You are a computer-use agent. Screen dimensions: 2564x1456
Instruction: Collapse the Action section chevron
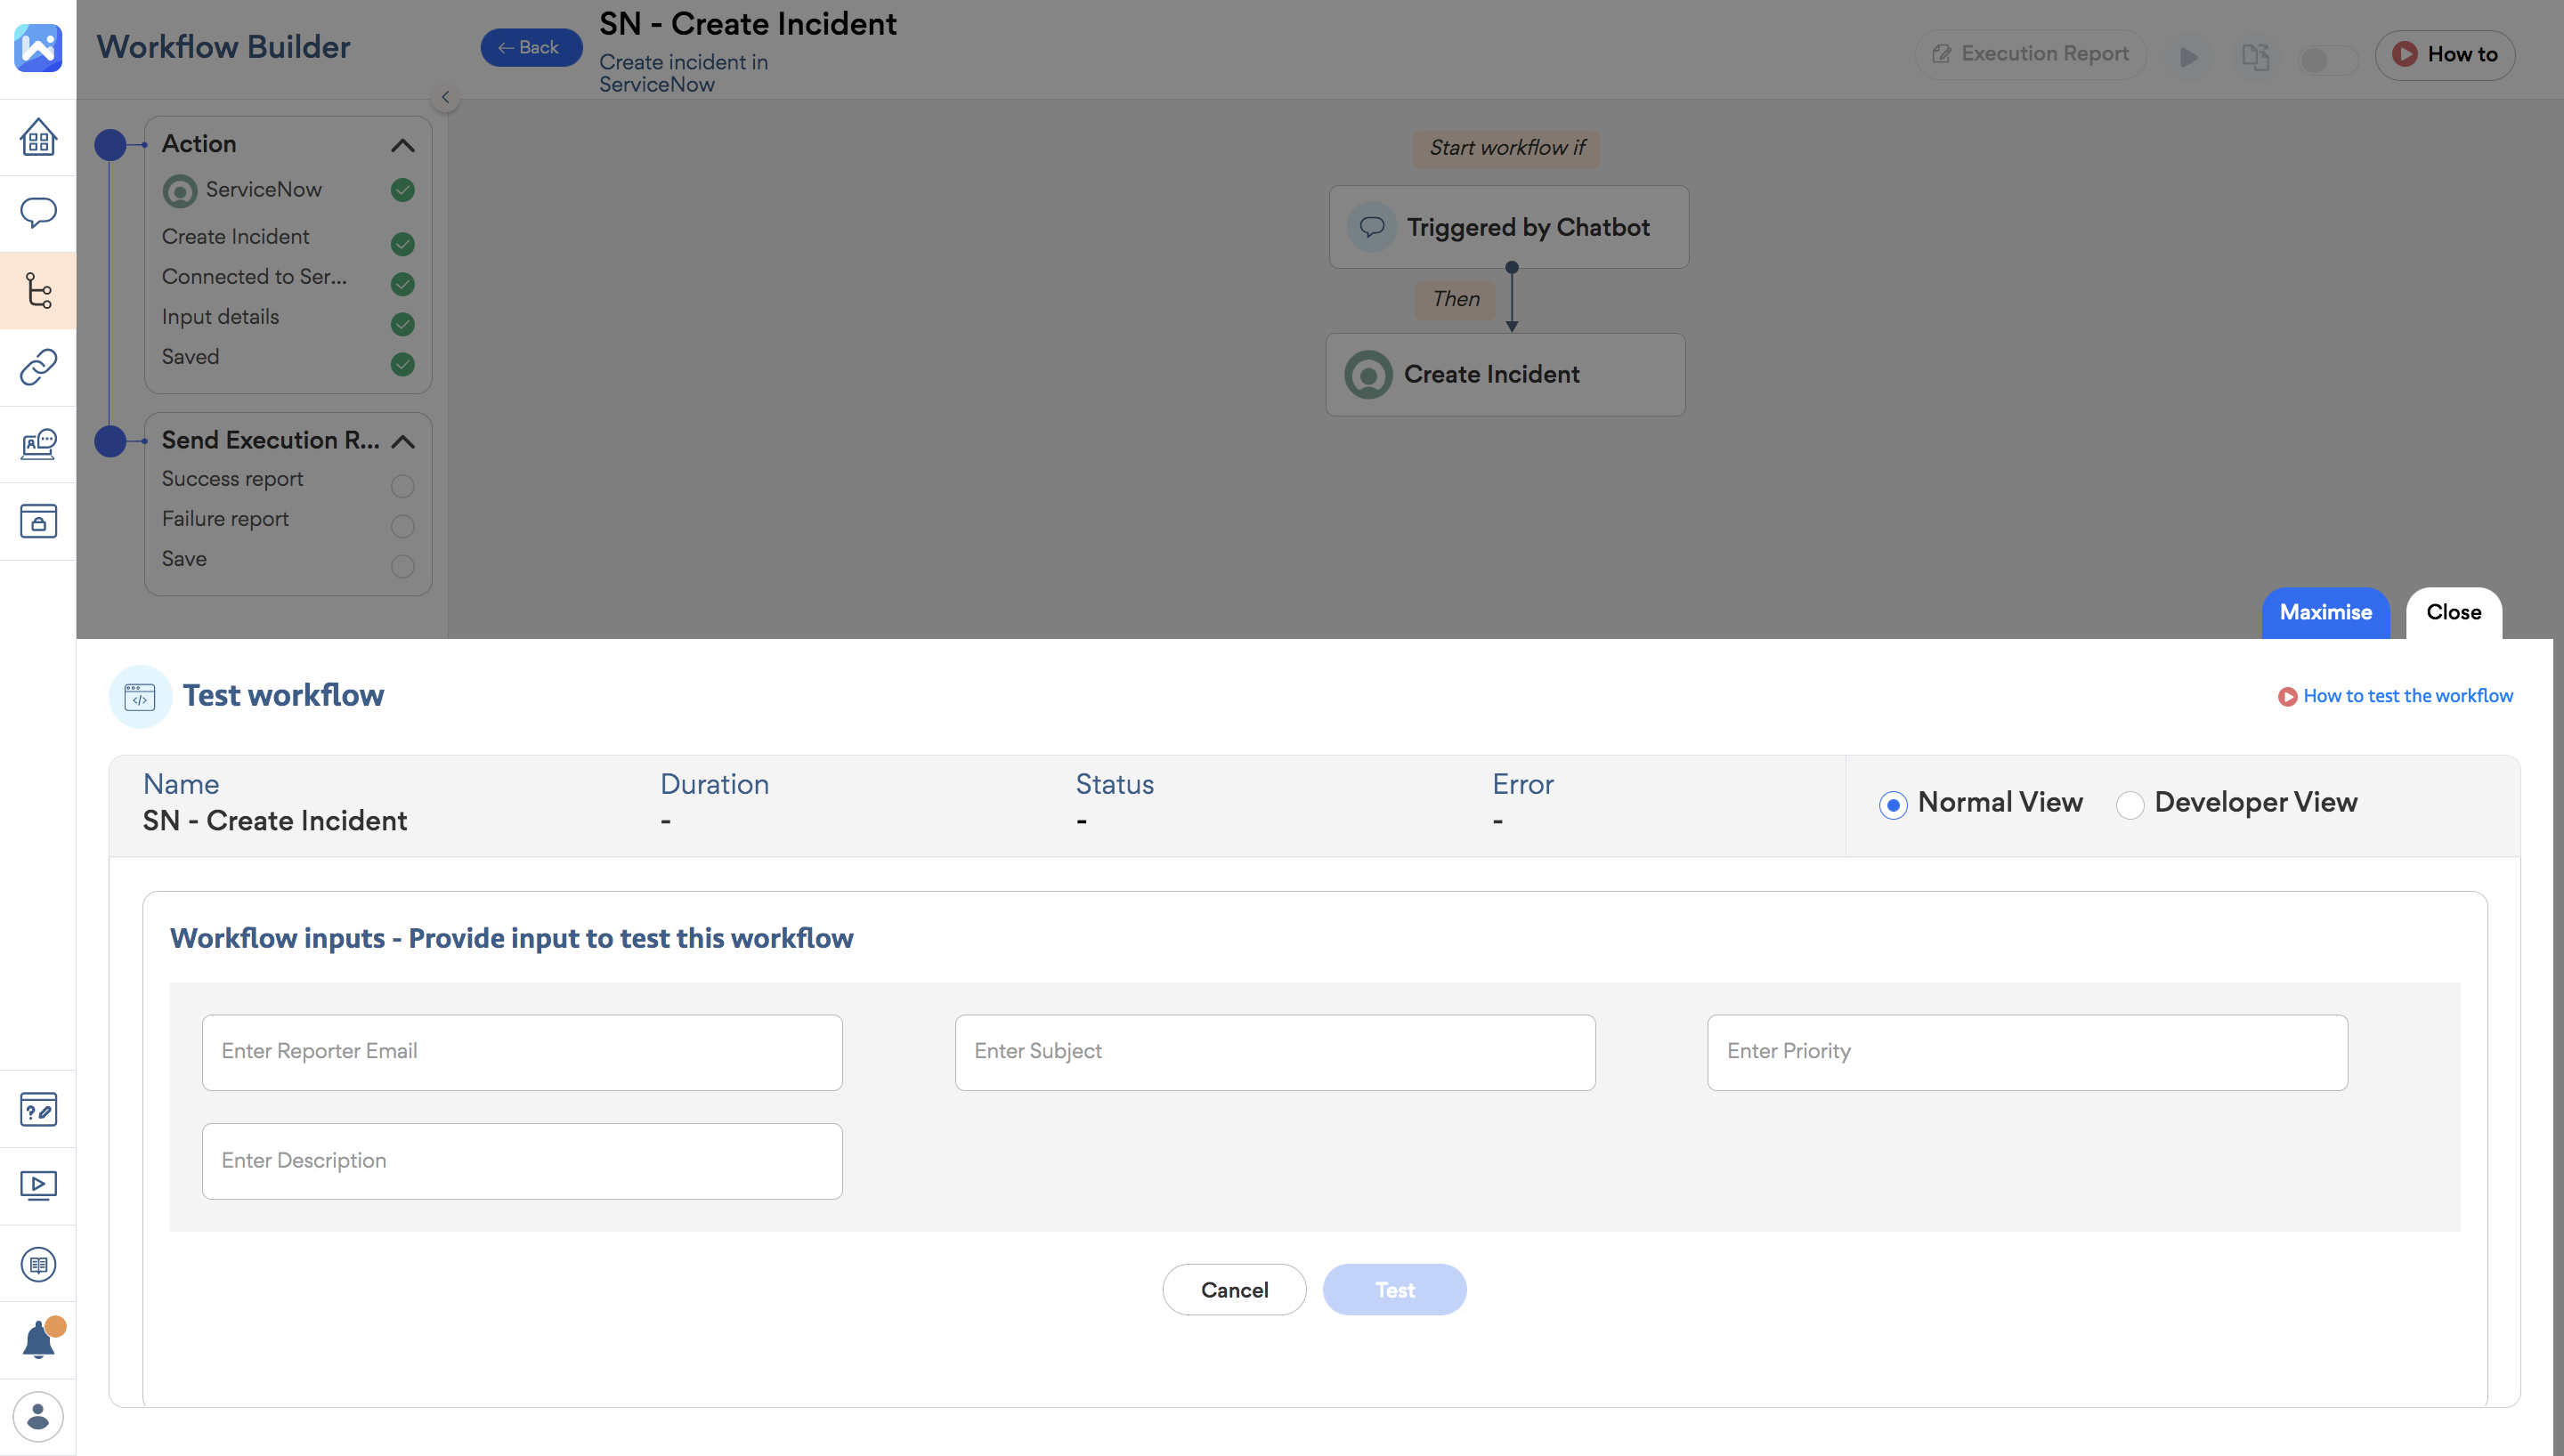tap(402, 146)
